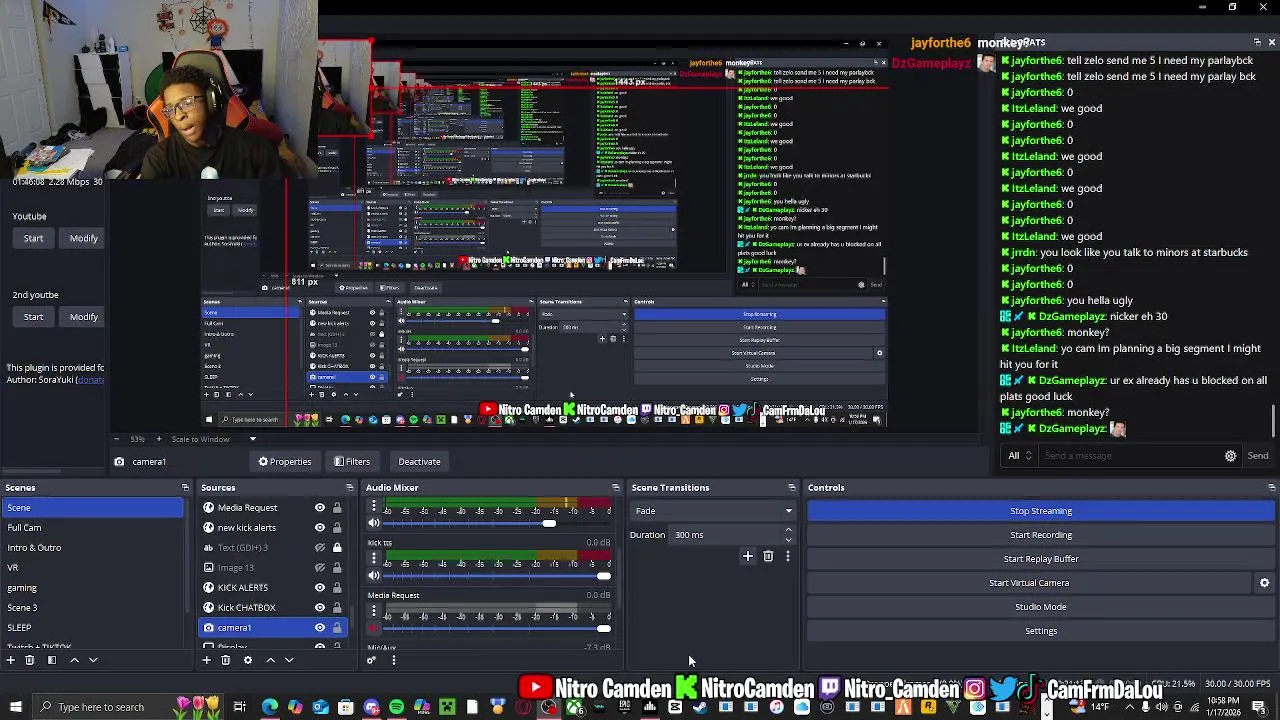Viewport: 1280px width, 720px height.
Task: Move source down in Sources toolbar
Action: (x=289, y=660)
